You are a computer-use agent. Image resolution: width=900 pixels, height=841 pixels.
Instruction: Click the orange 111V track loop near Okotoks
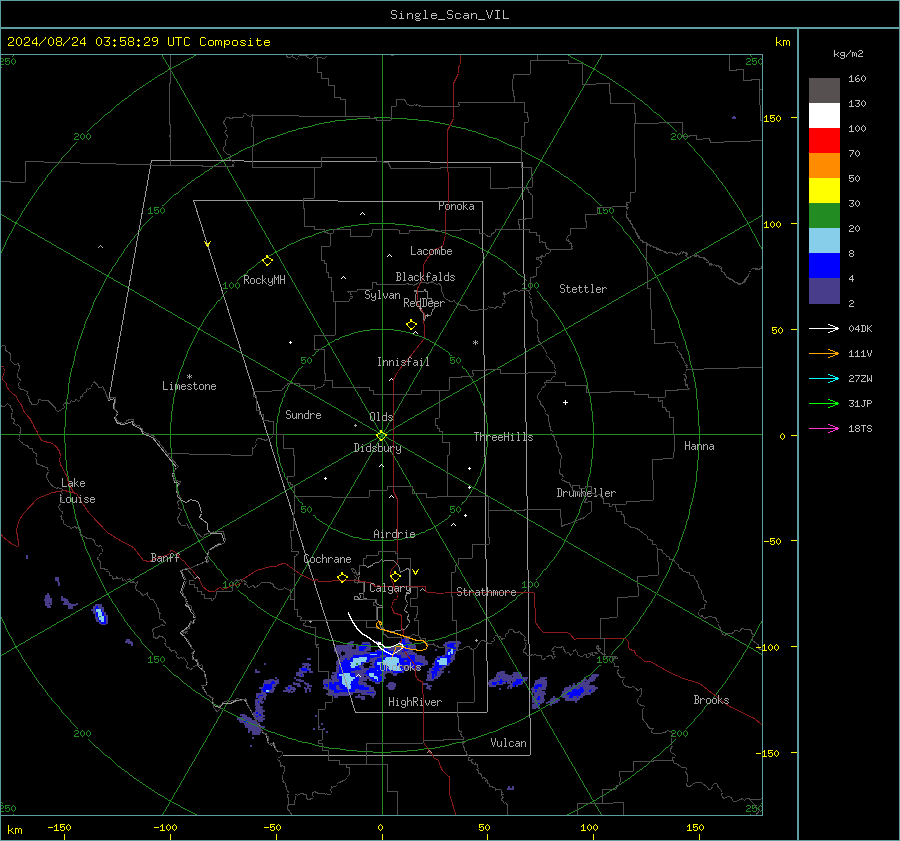402,637
